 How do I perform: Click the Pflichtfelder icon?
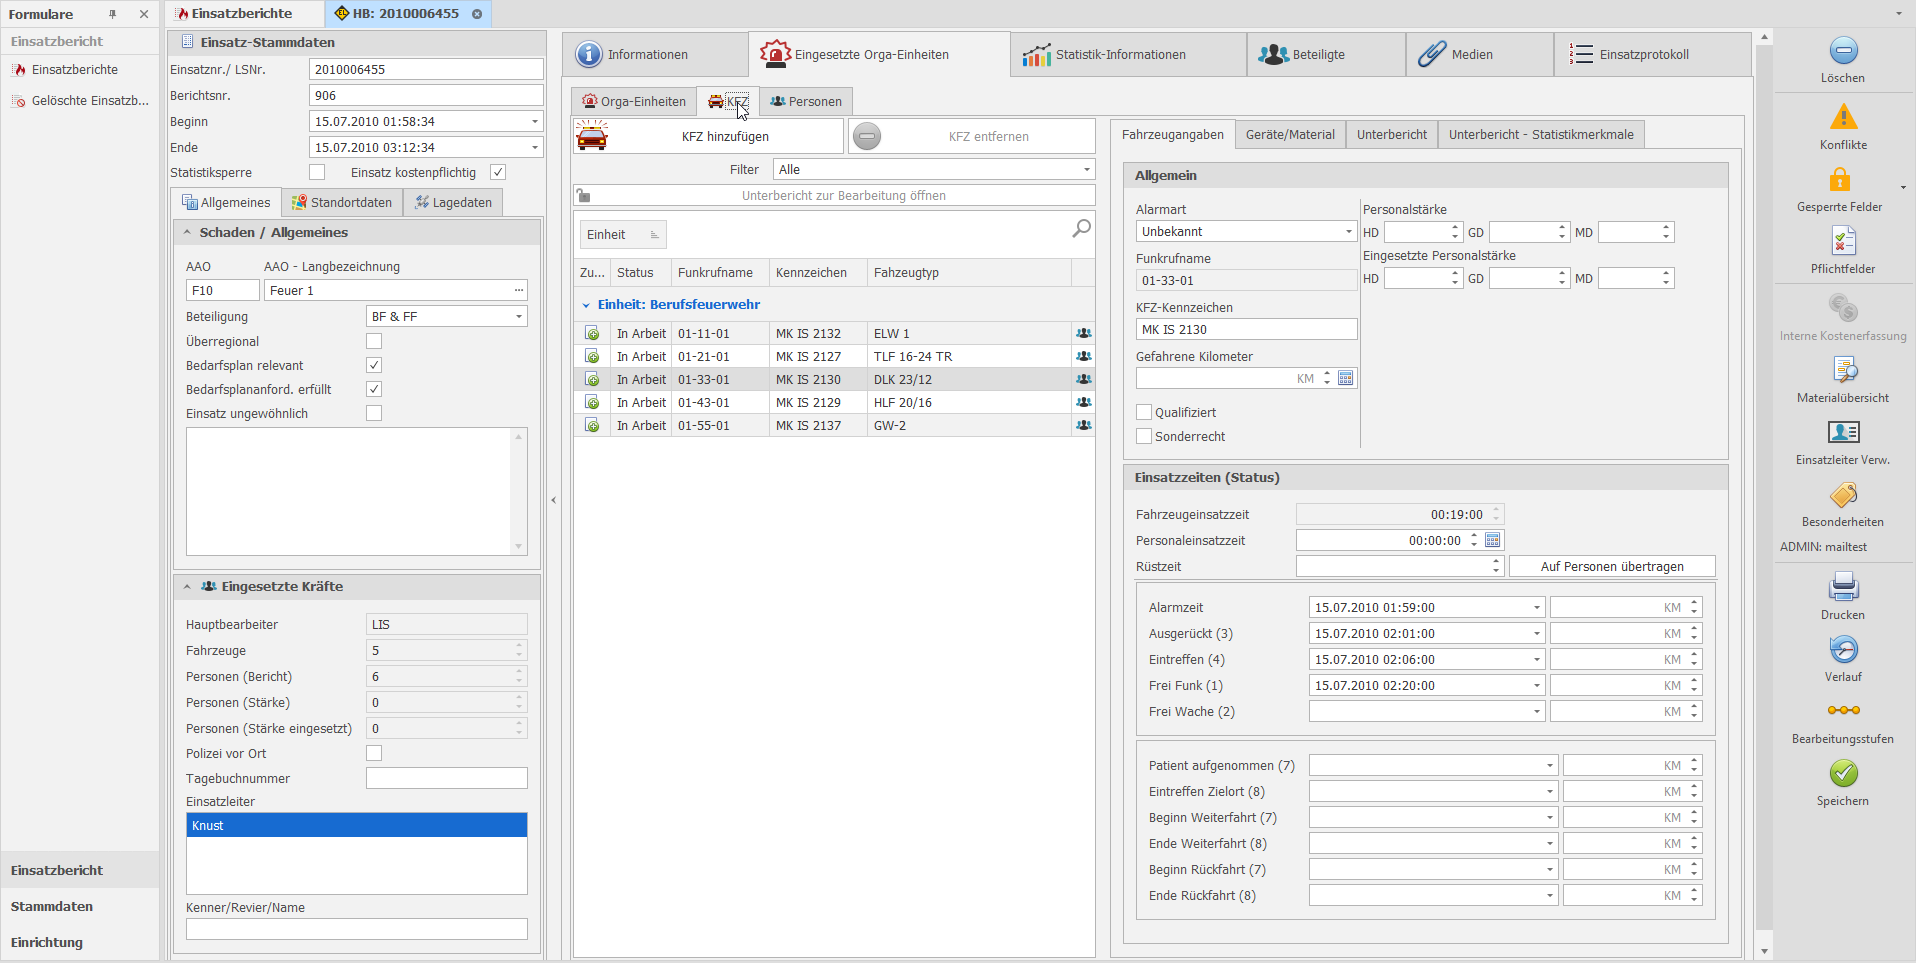pos(1843,242)
